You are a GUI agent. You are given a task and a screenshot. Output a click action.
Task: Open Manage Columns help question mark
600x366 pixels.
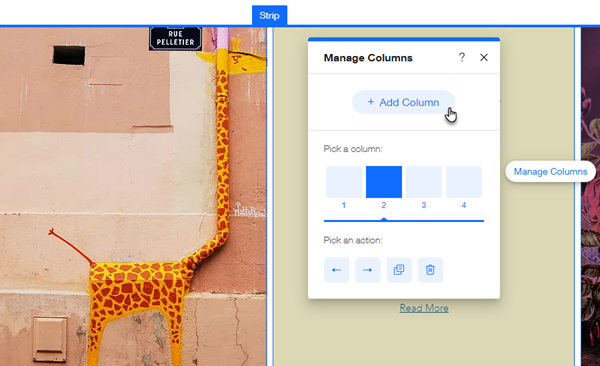[462, 57]
